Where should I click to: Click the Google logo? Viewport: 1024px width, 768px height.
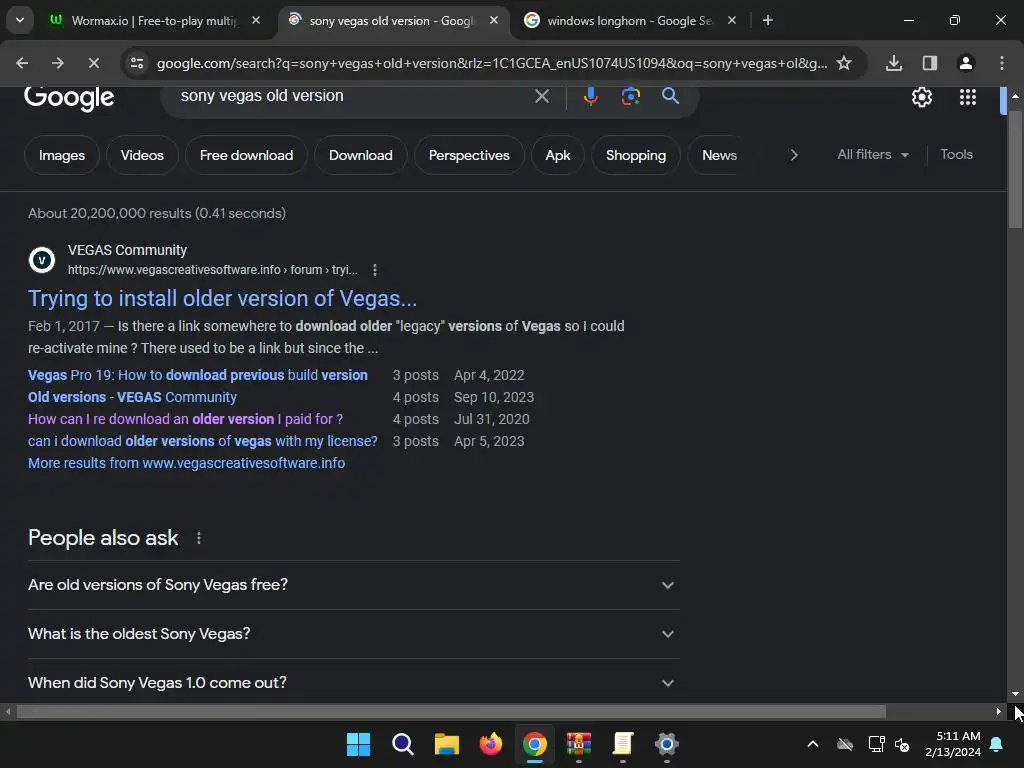69,98
